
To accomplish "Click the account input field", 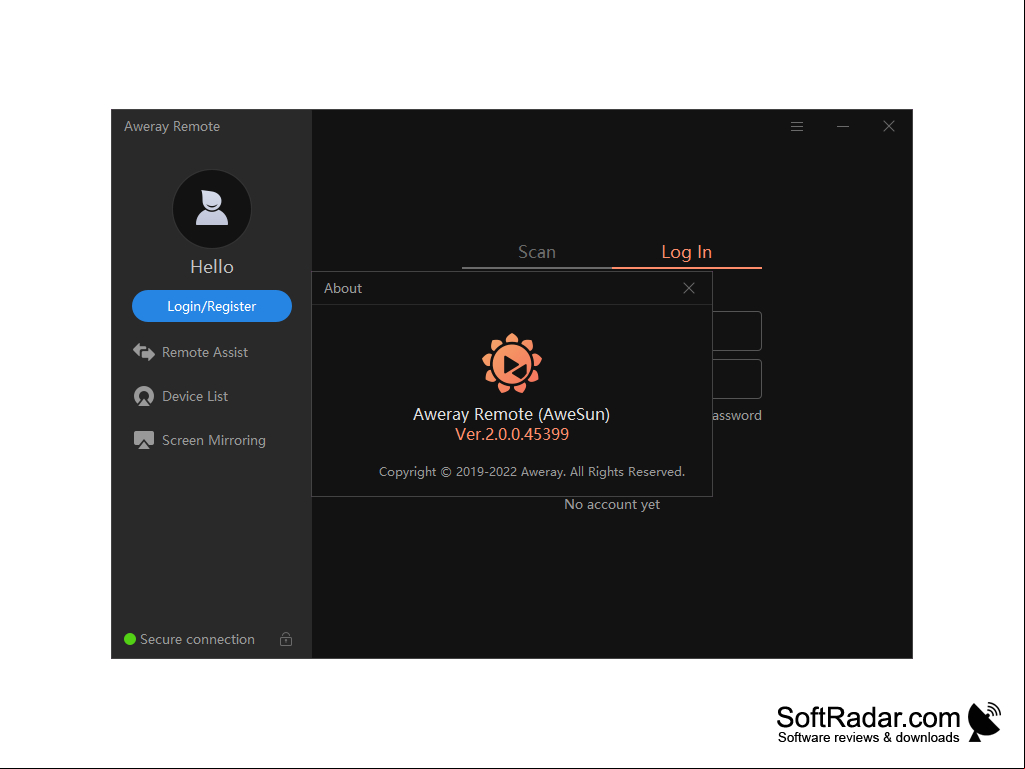I will [737, 331].
